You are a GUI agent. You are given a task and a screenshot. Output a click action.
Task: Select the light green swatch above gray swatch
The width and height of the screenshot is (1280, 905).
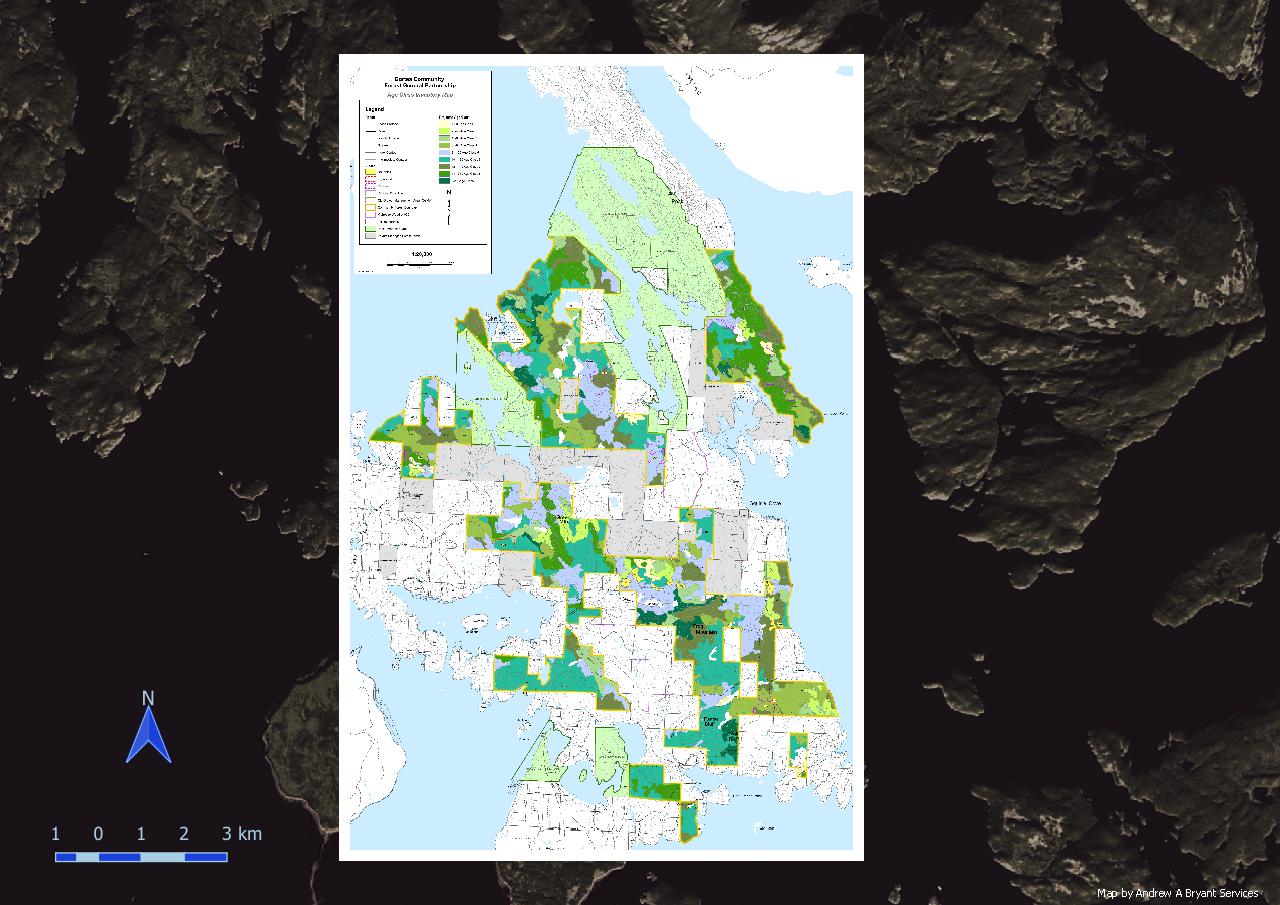(x=369, y=228)
